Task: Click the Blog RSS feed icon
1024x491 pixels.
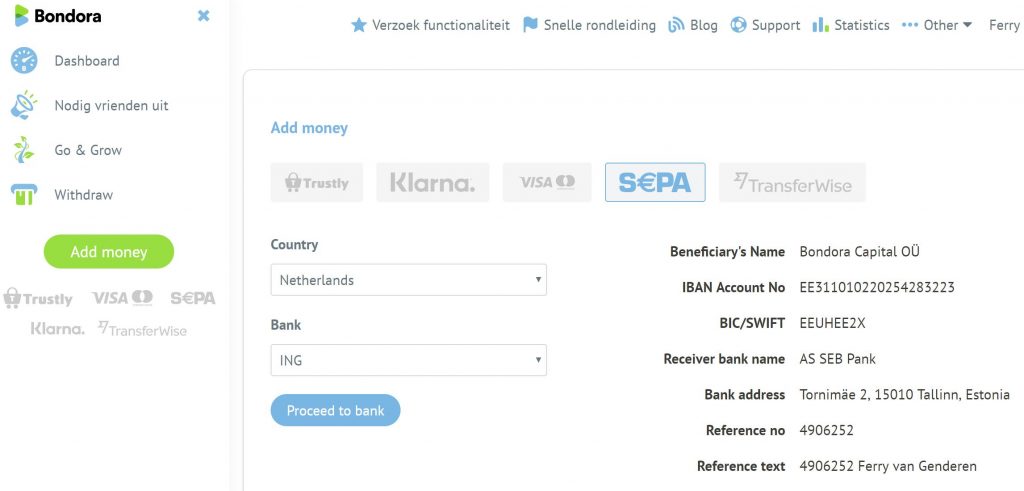Action: click(677, 25)
